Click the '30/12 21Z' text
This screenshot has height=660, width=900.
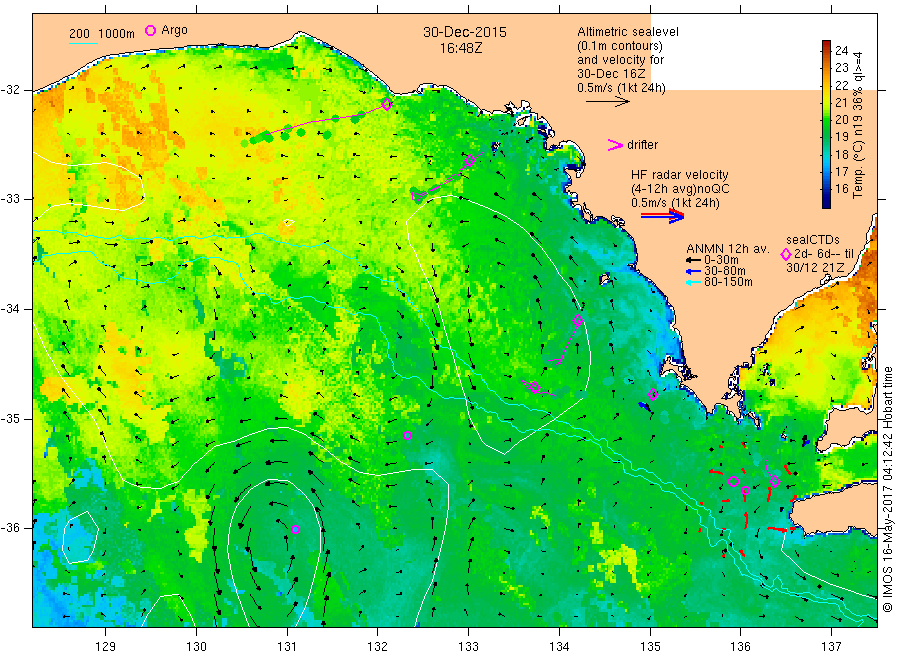pyautogui.click(x=815, y=267)
